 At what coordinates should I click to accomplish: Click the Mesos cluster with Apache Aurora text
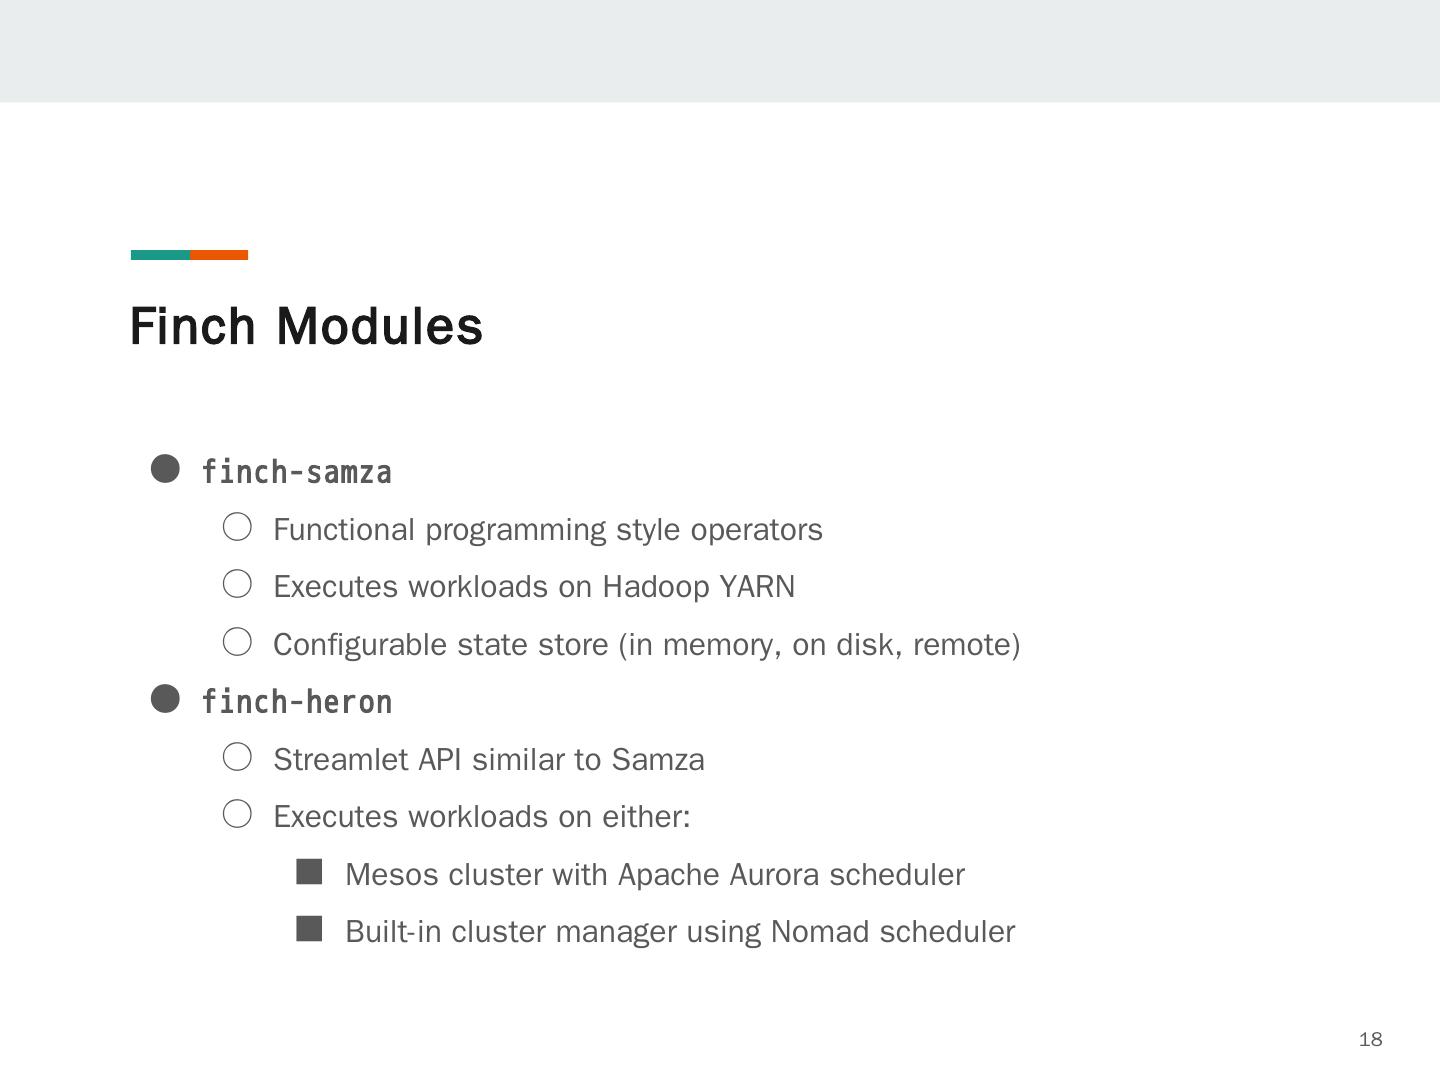(x=655, y=875)
